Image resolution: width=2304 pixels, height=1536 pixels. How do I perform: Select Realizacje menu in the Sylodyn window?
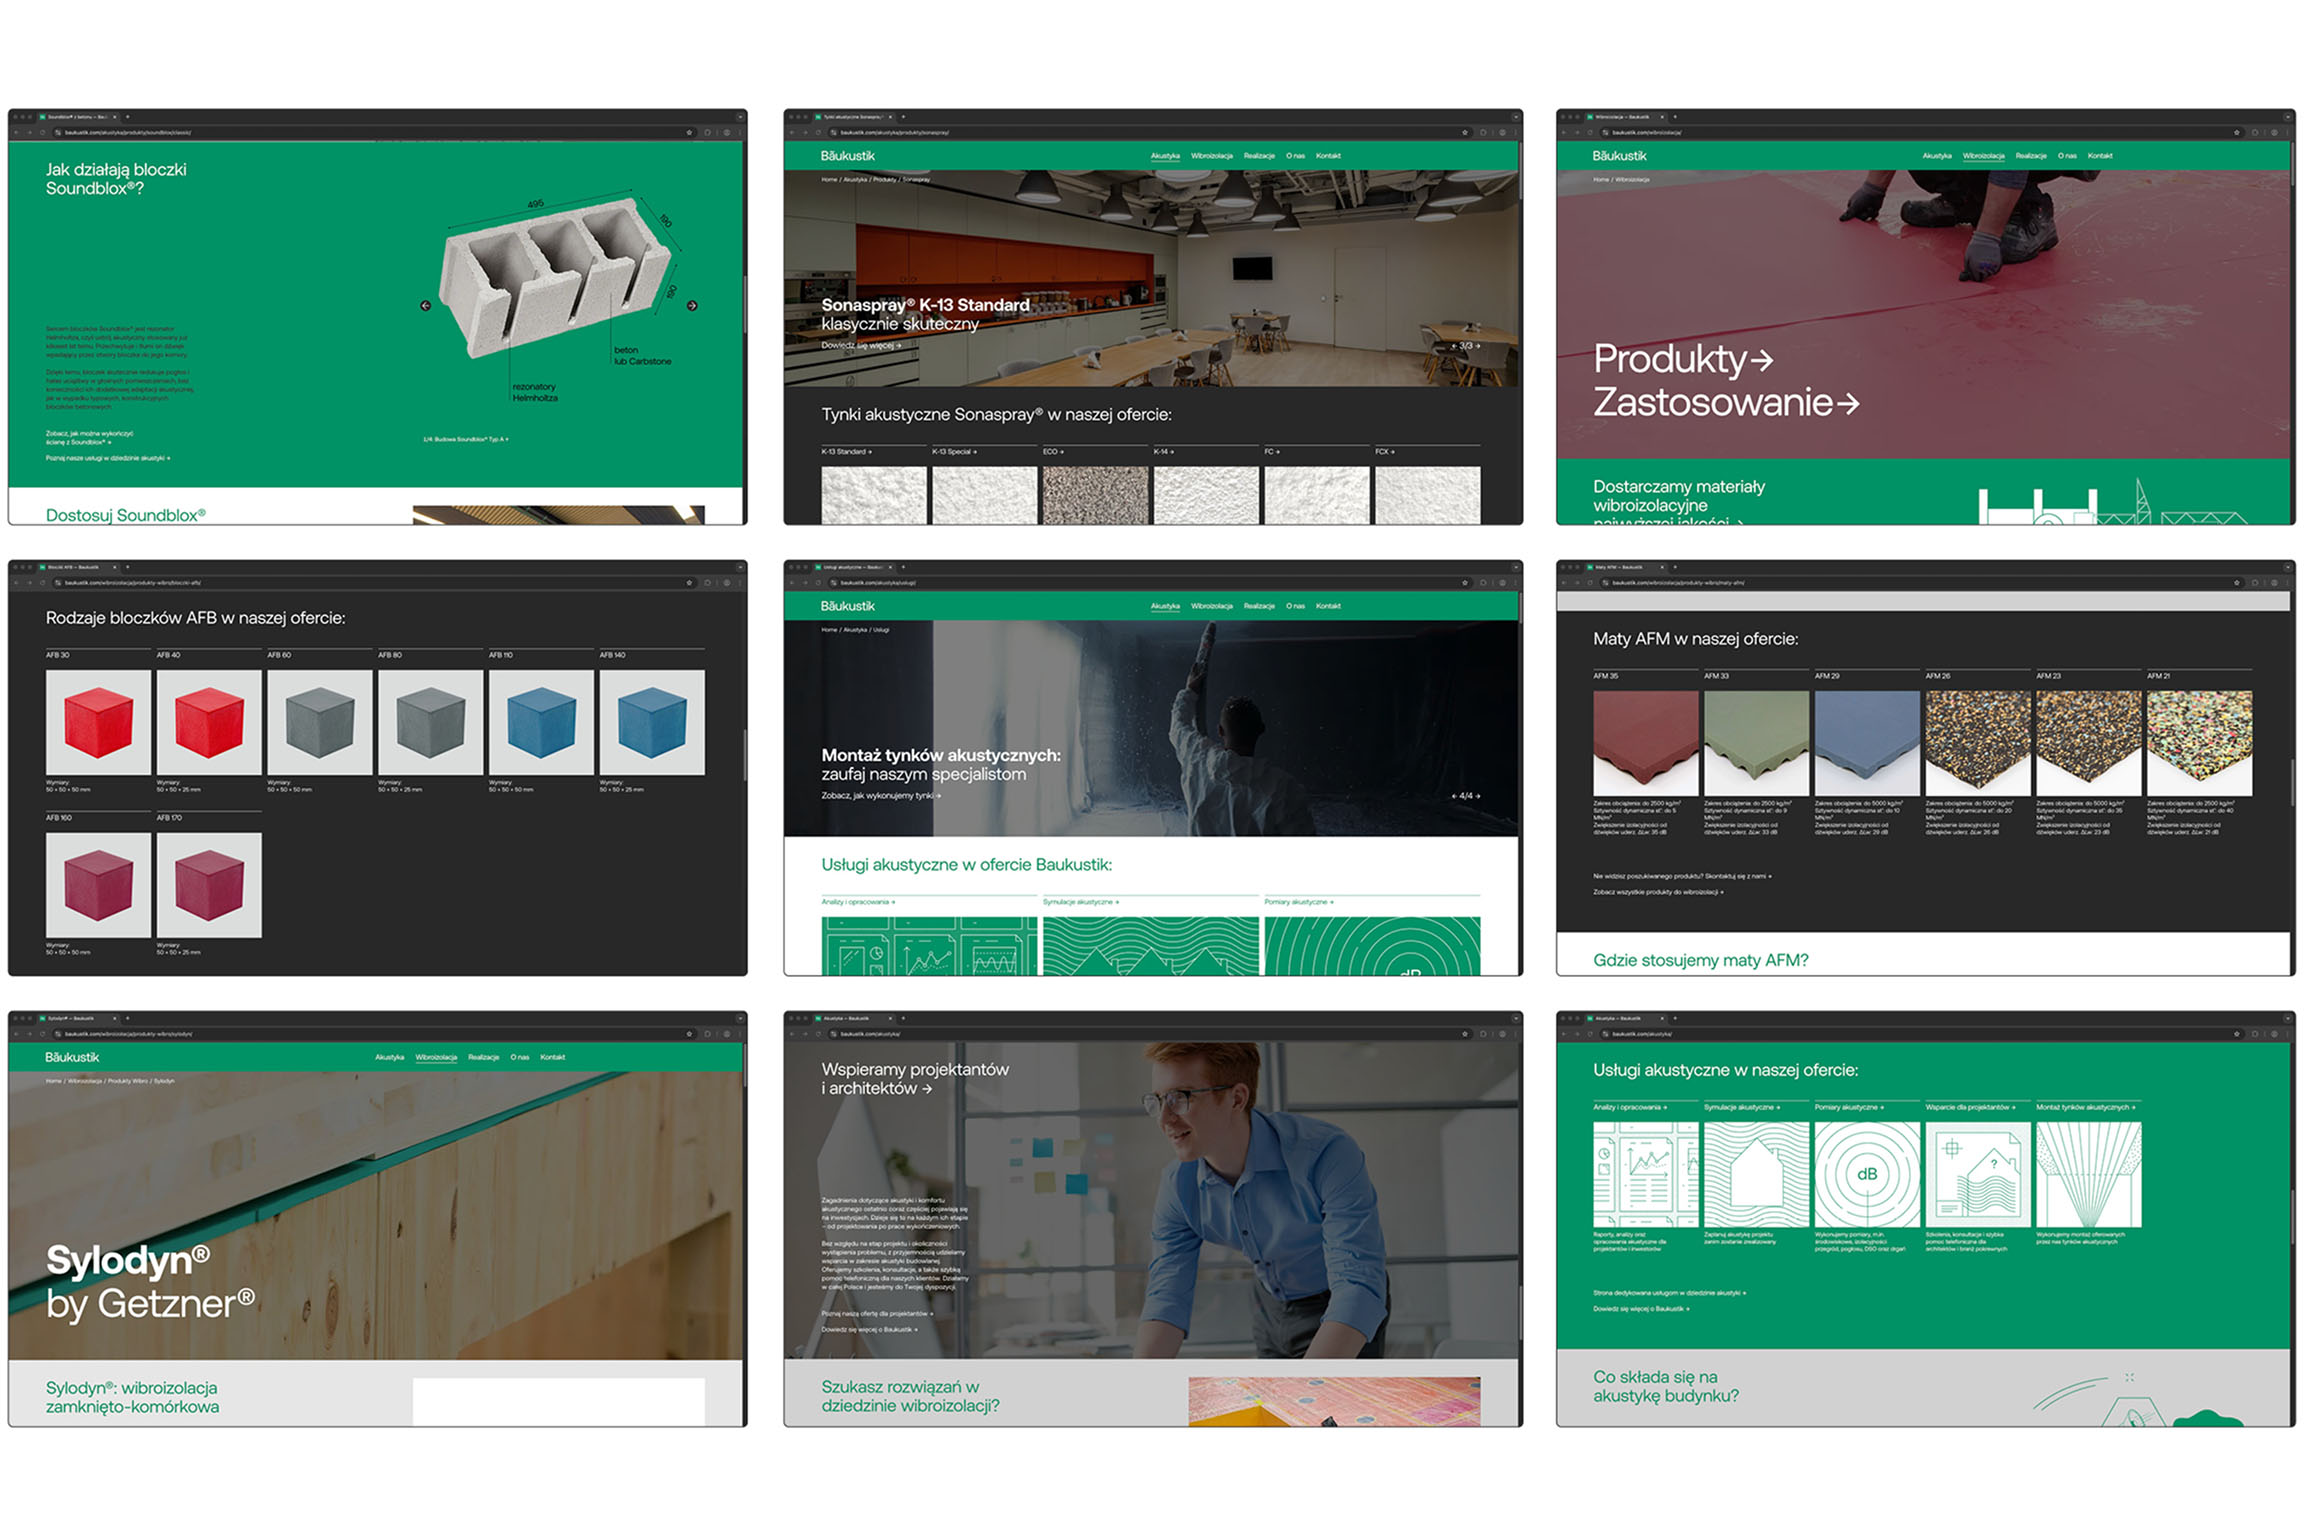tap(483, 1057)
